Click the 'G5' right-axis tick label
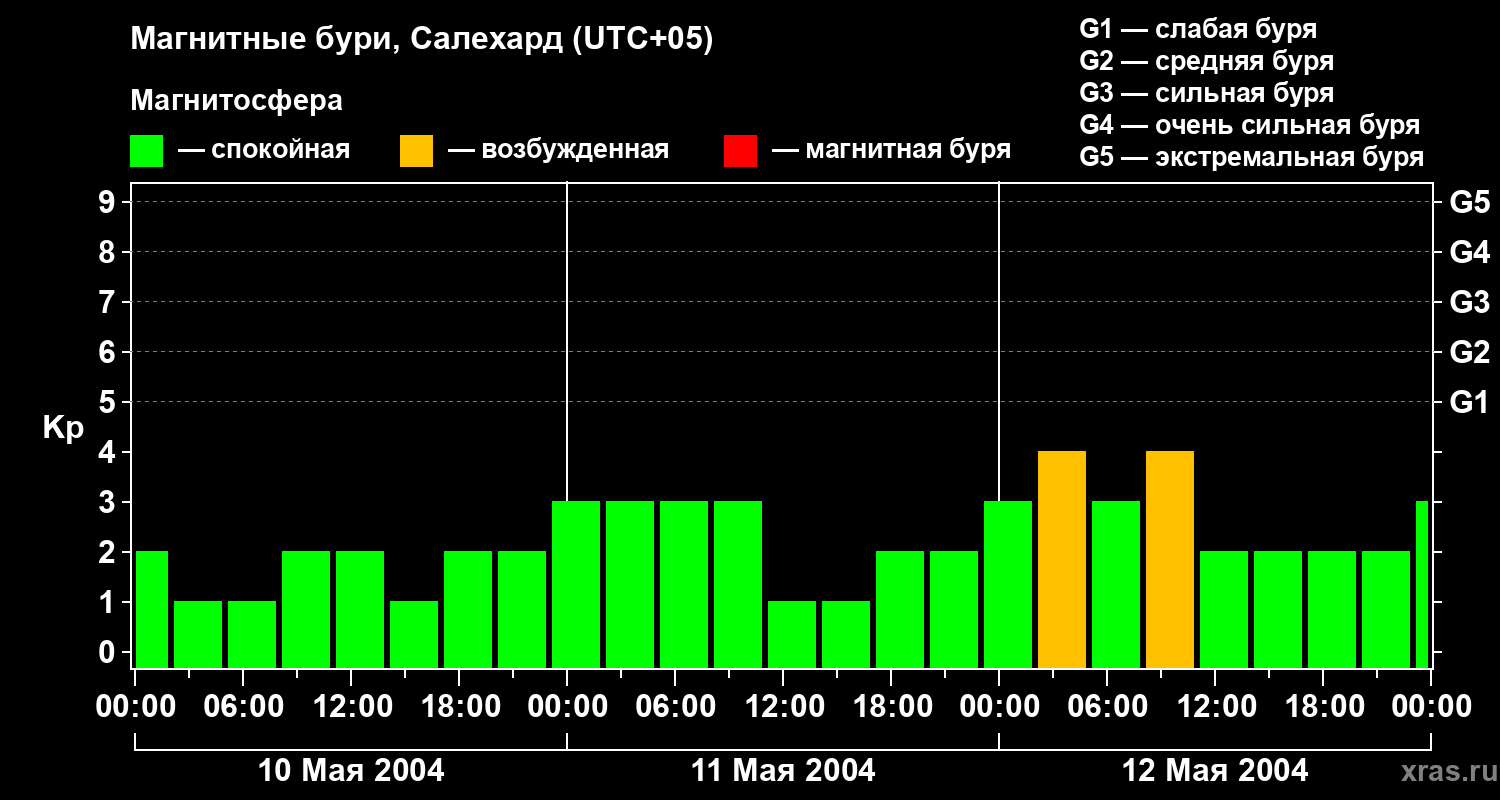 point(1469,202)
